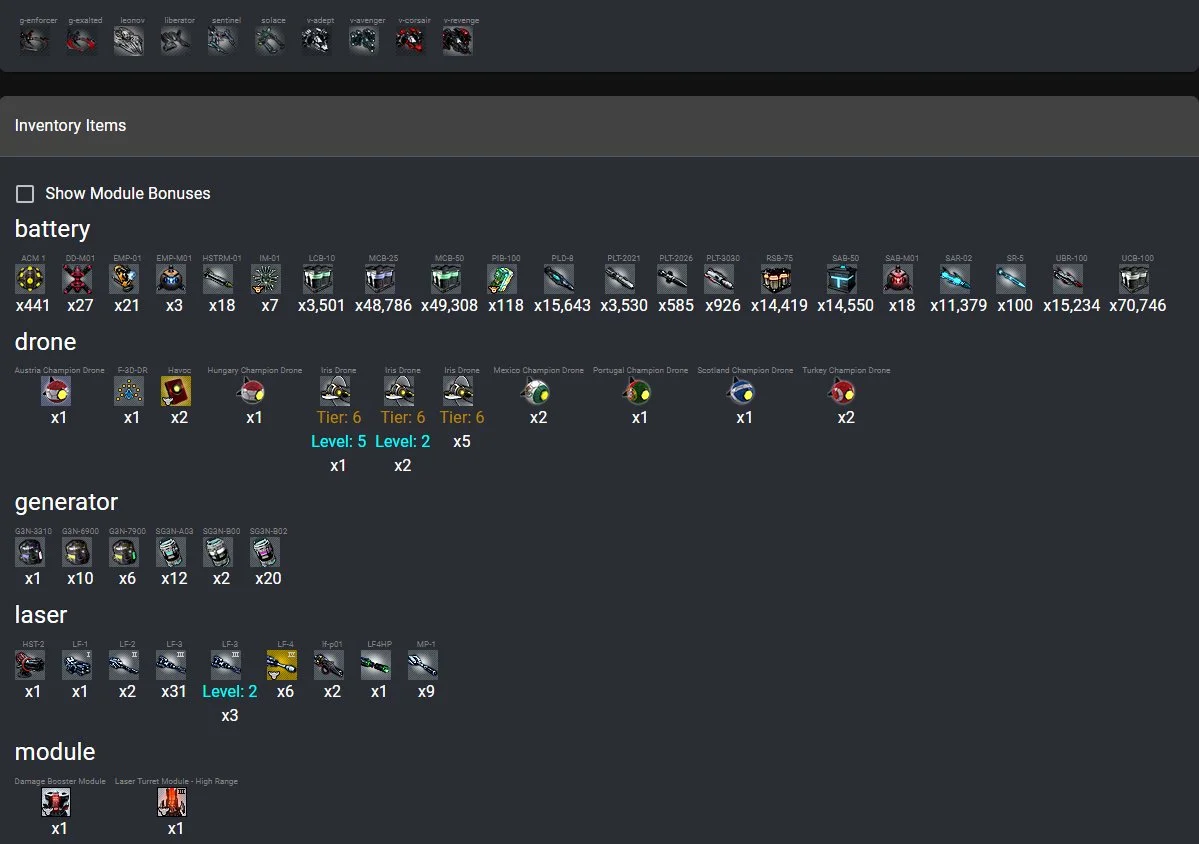Click the Laser Turret Module High Range
This screenshot has height=844, width=1199.
click(x=173, y=802)
